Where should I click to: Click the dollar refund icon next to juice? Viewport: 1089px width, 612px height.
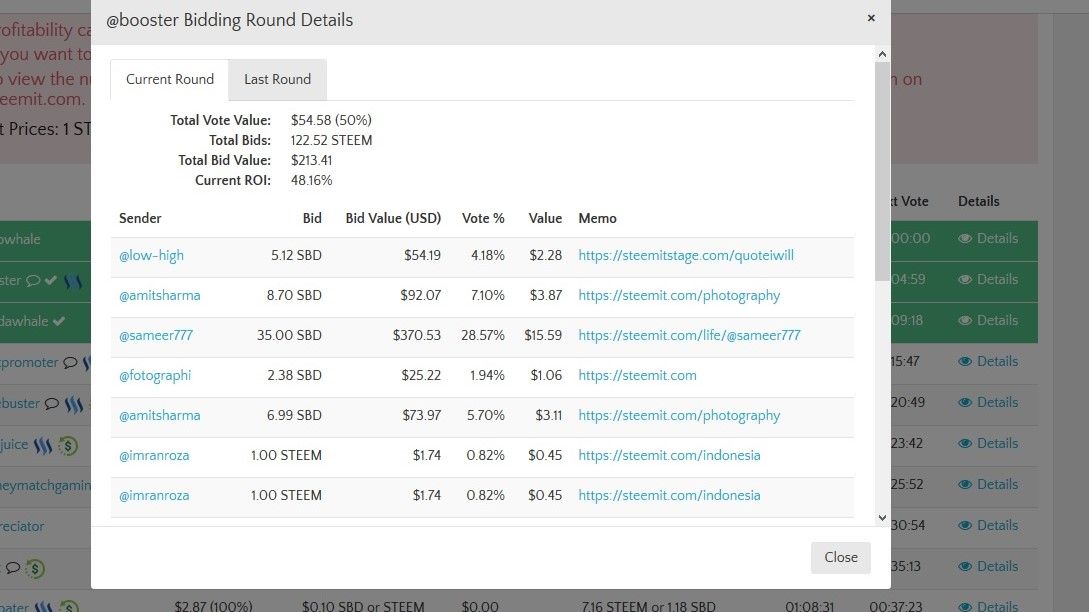pyautogui.click(x=68, y=445)
